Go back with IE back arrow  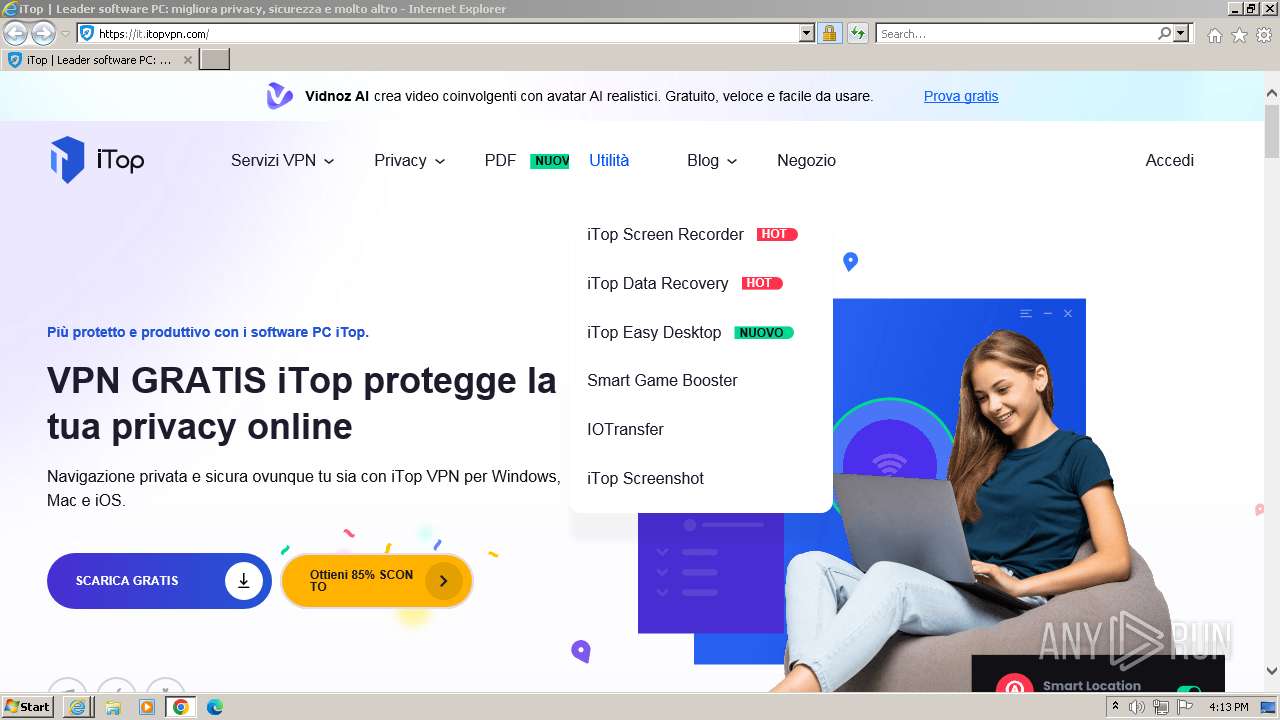coord(15,33)
